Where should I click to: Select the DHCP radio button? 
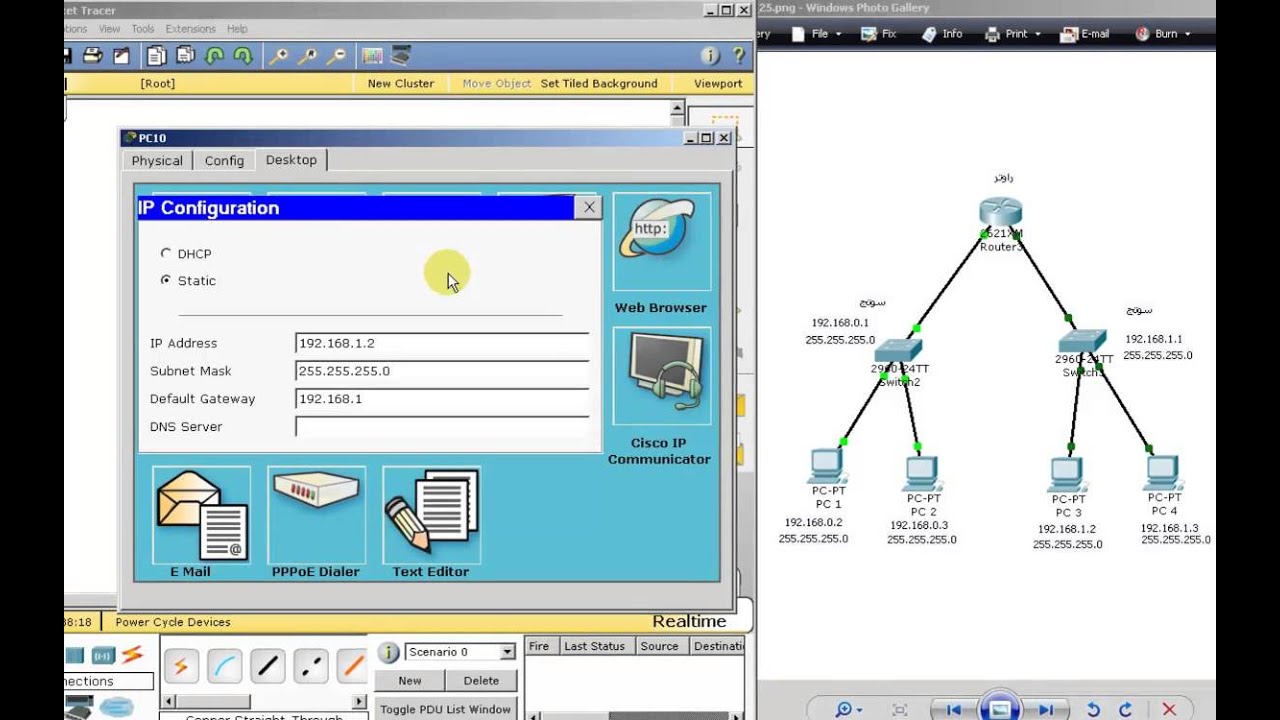[x=166, y=253]
